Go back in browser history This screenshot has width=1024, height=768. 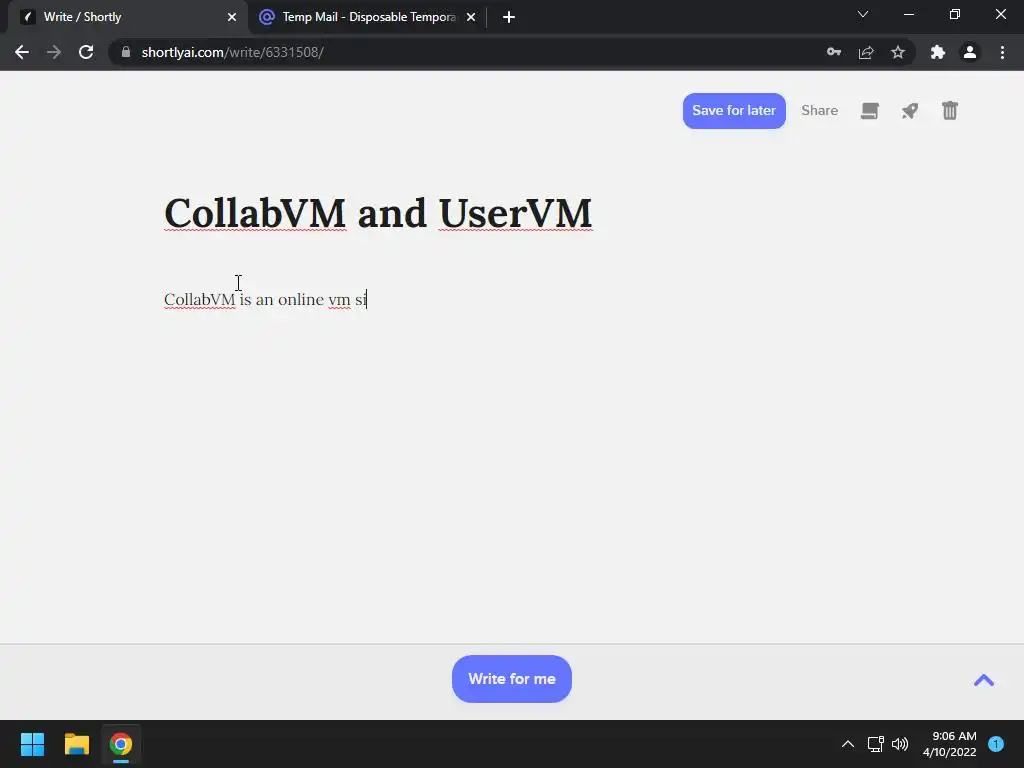[22, 52]
